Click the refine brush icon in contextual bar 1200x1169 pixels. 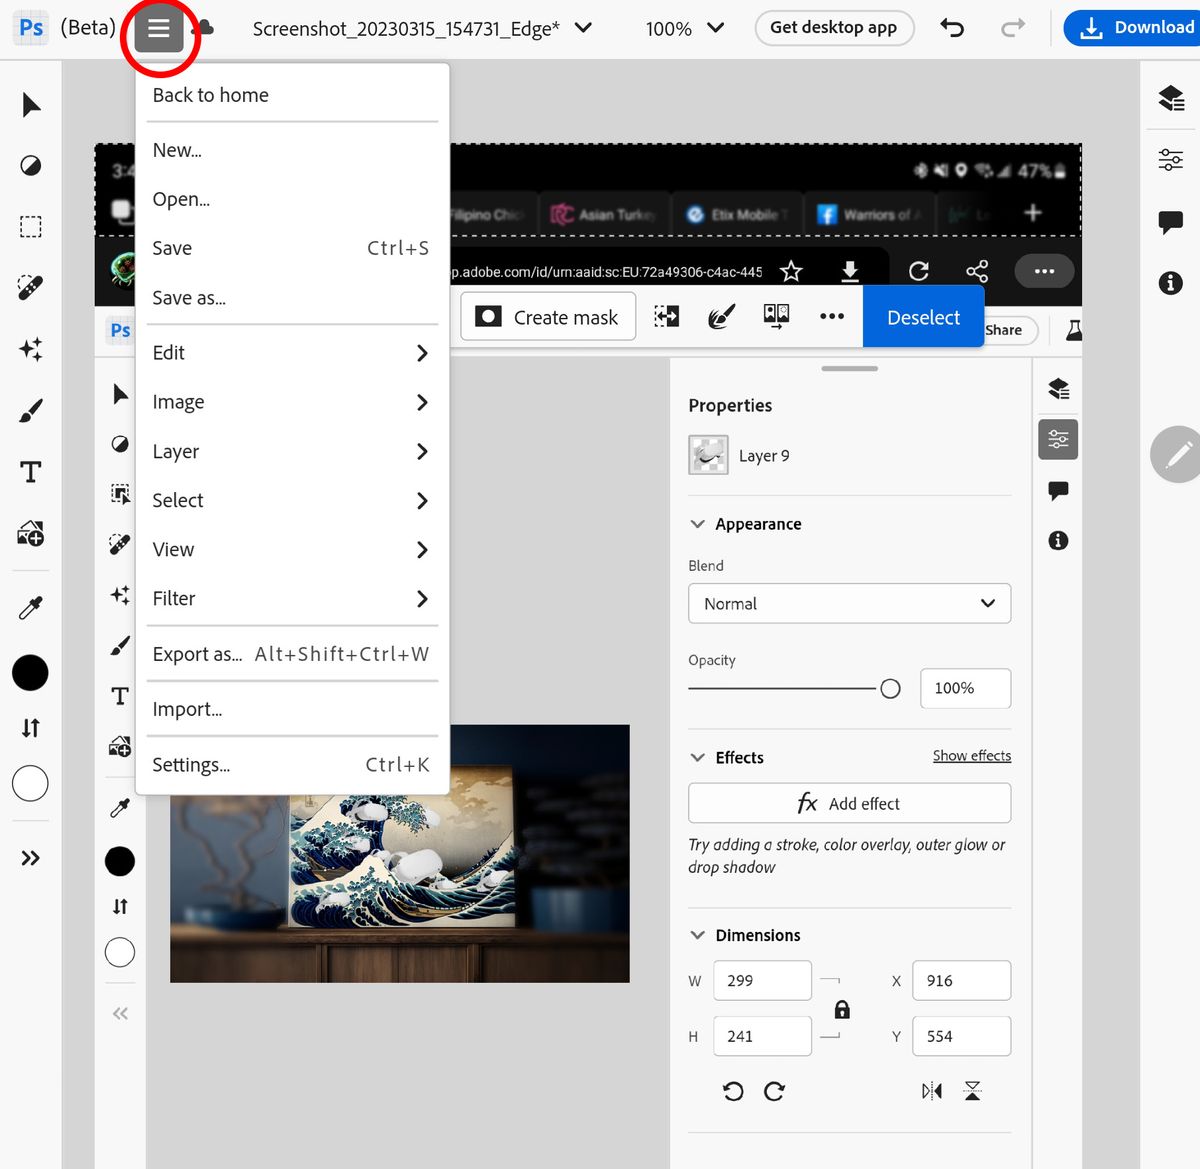(x=720, y=317)
